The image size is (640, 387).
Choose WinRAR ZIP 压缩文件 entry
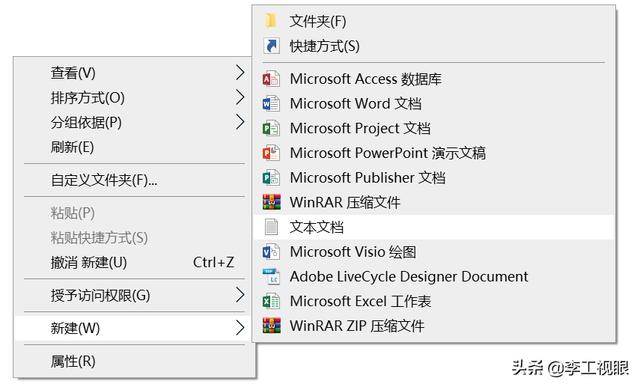[x=433, y=326]
